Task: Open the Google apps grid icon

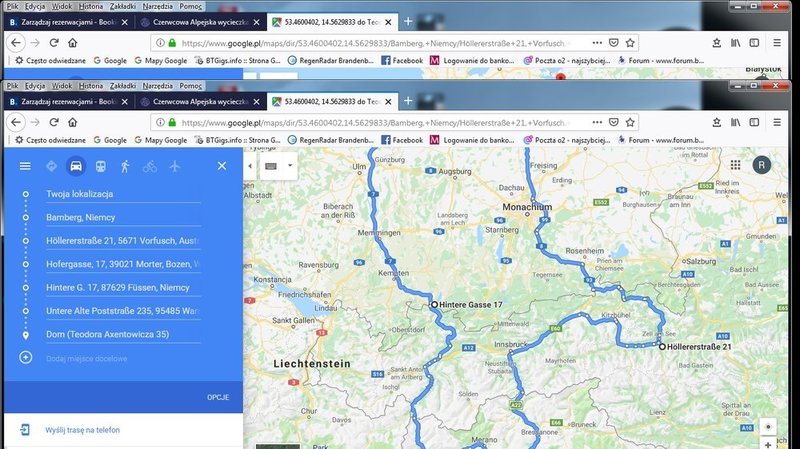Action: pyautogui.click(x=735, y=165)
